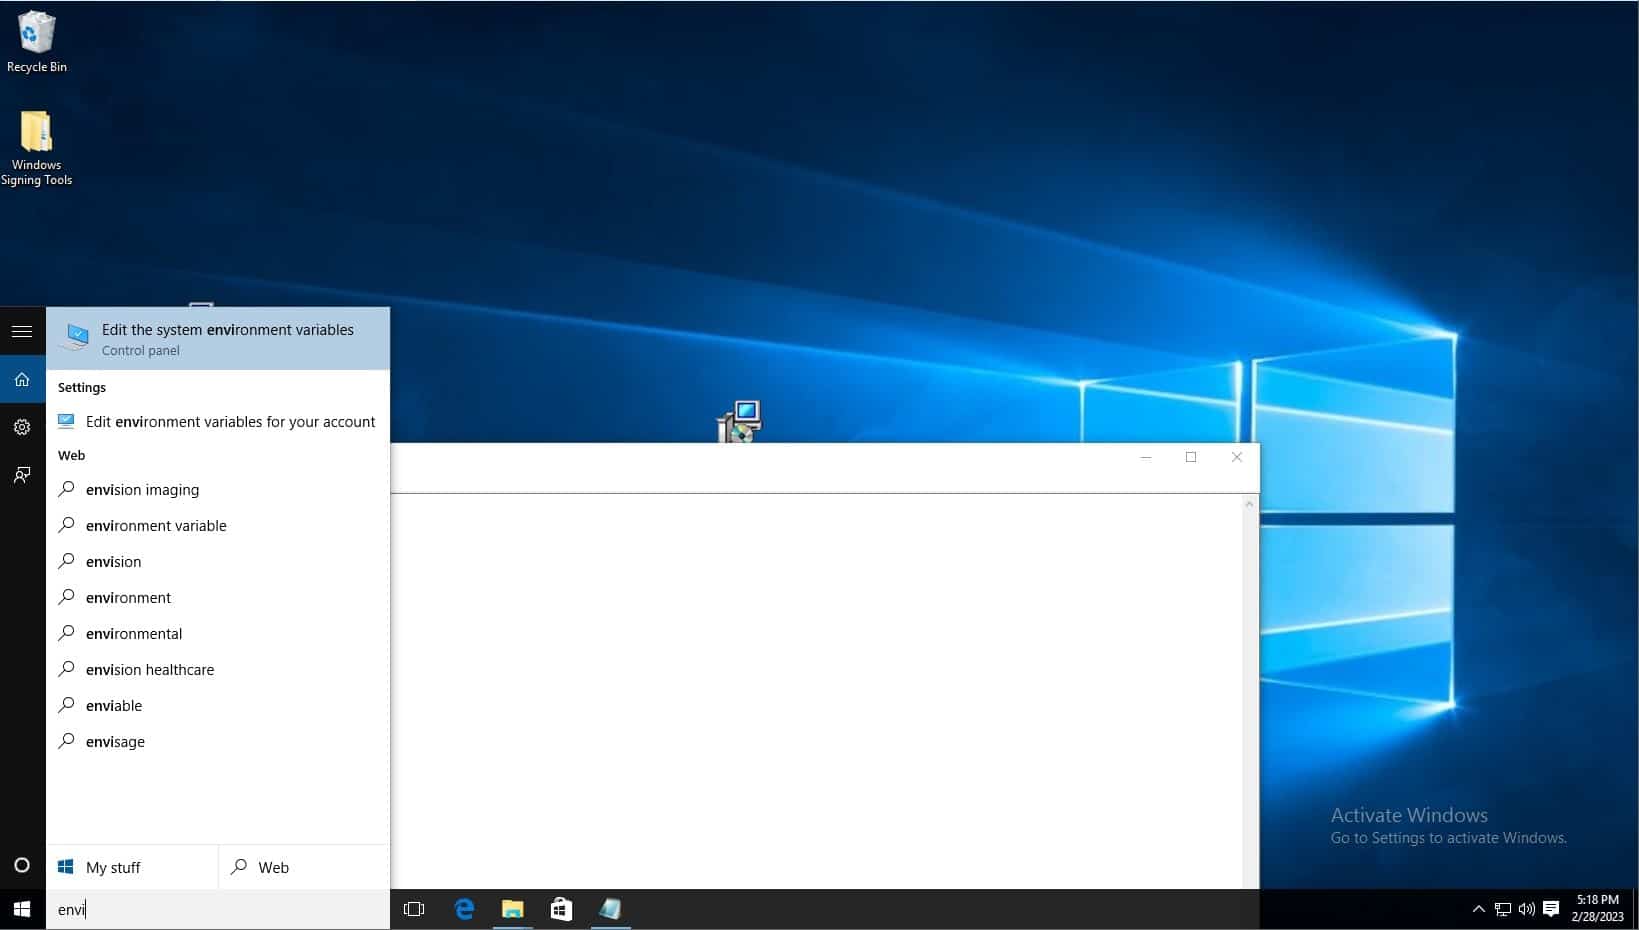This screenshot has width=1639, height=930.
Task: Select the Home icon in search sidebar
Action: pyautogui.click(x=22, y=380)
